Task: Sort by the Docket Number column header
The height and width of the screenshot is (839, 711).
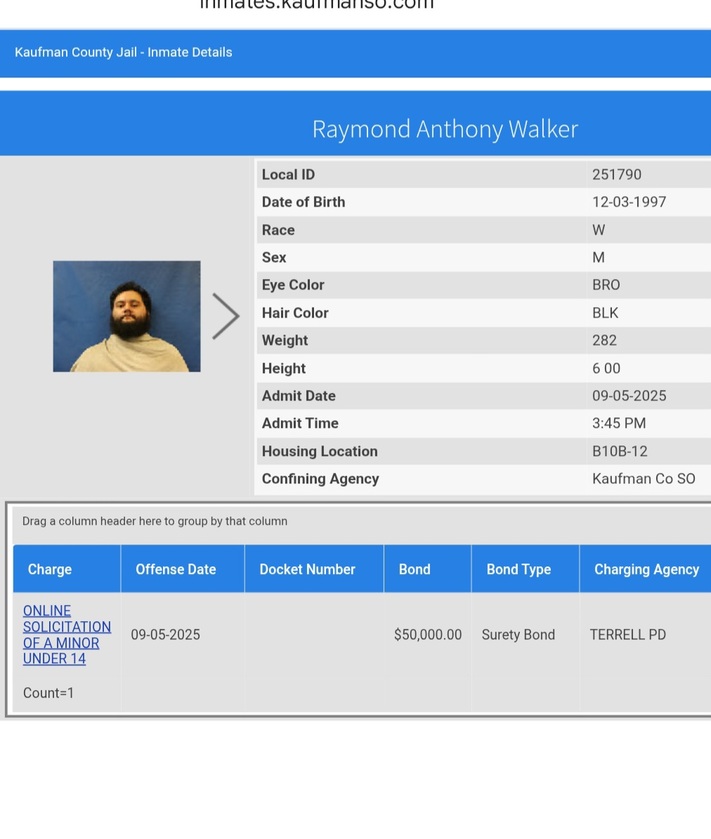Action: pyautogui.click(x=314, y=569)
